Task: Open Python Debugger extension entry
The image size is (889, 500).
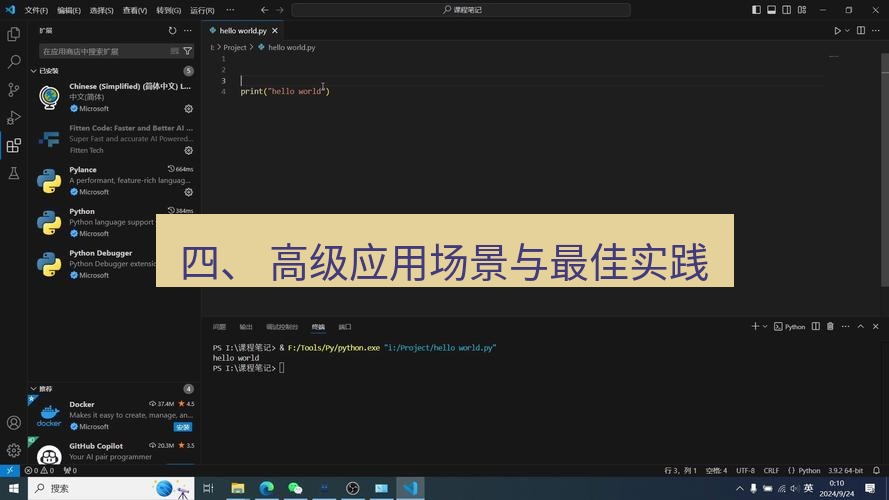Action: pos(113,264)
